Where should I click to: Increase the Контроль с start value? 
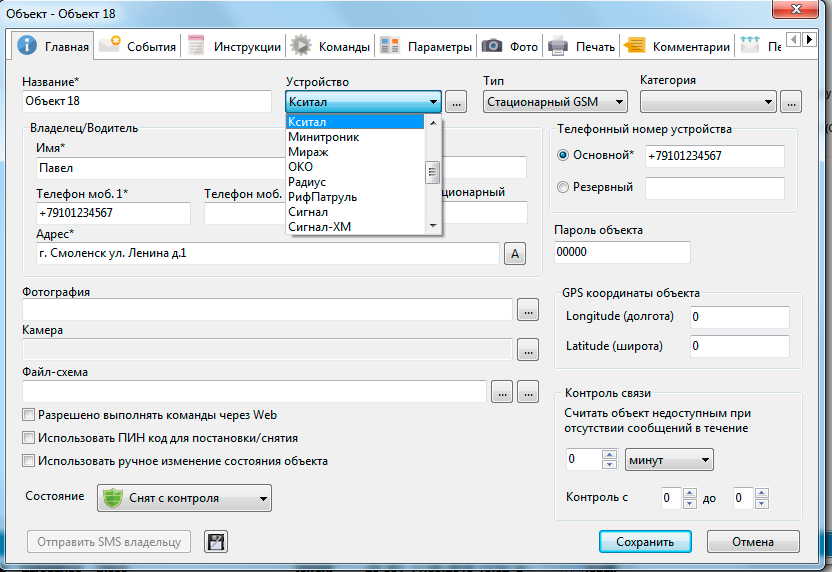point(689,492)
